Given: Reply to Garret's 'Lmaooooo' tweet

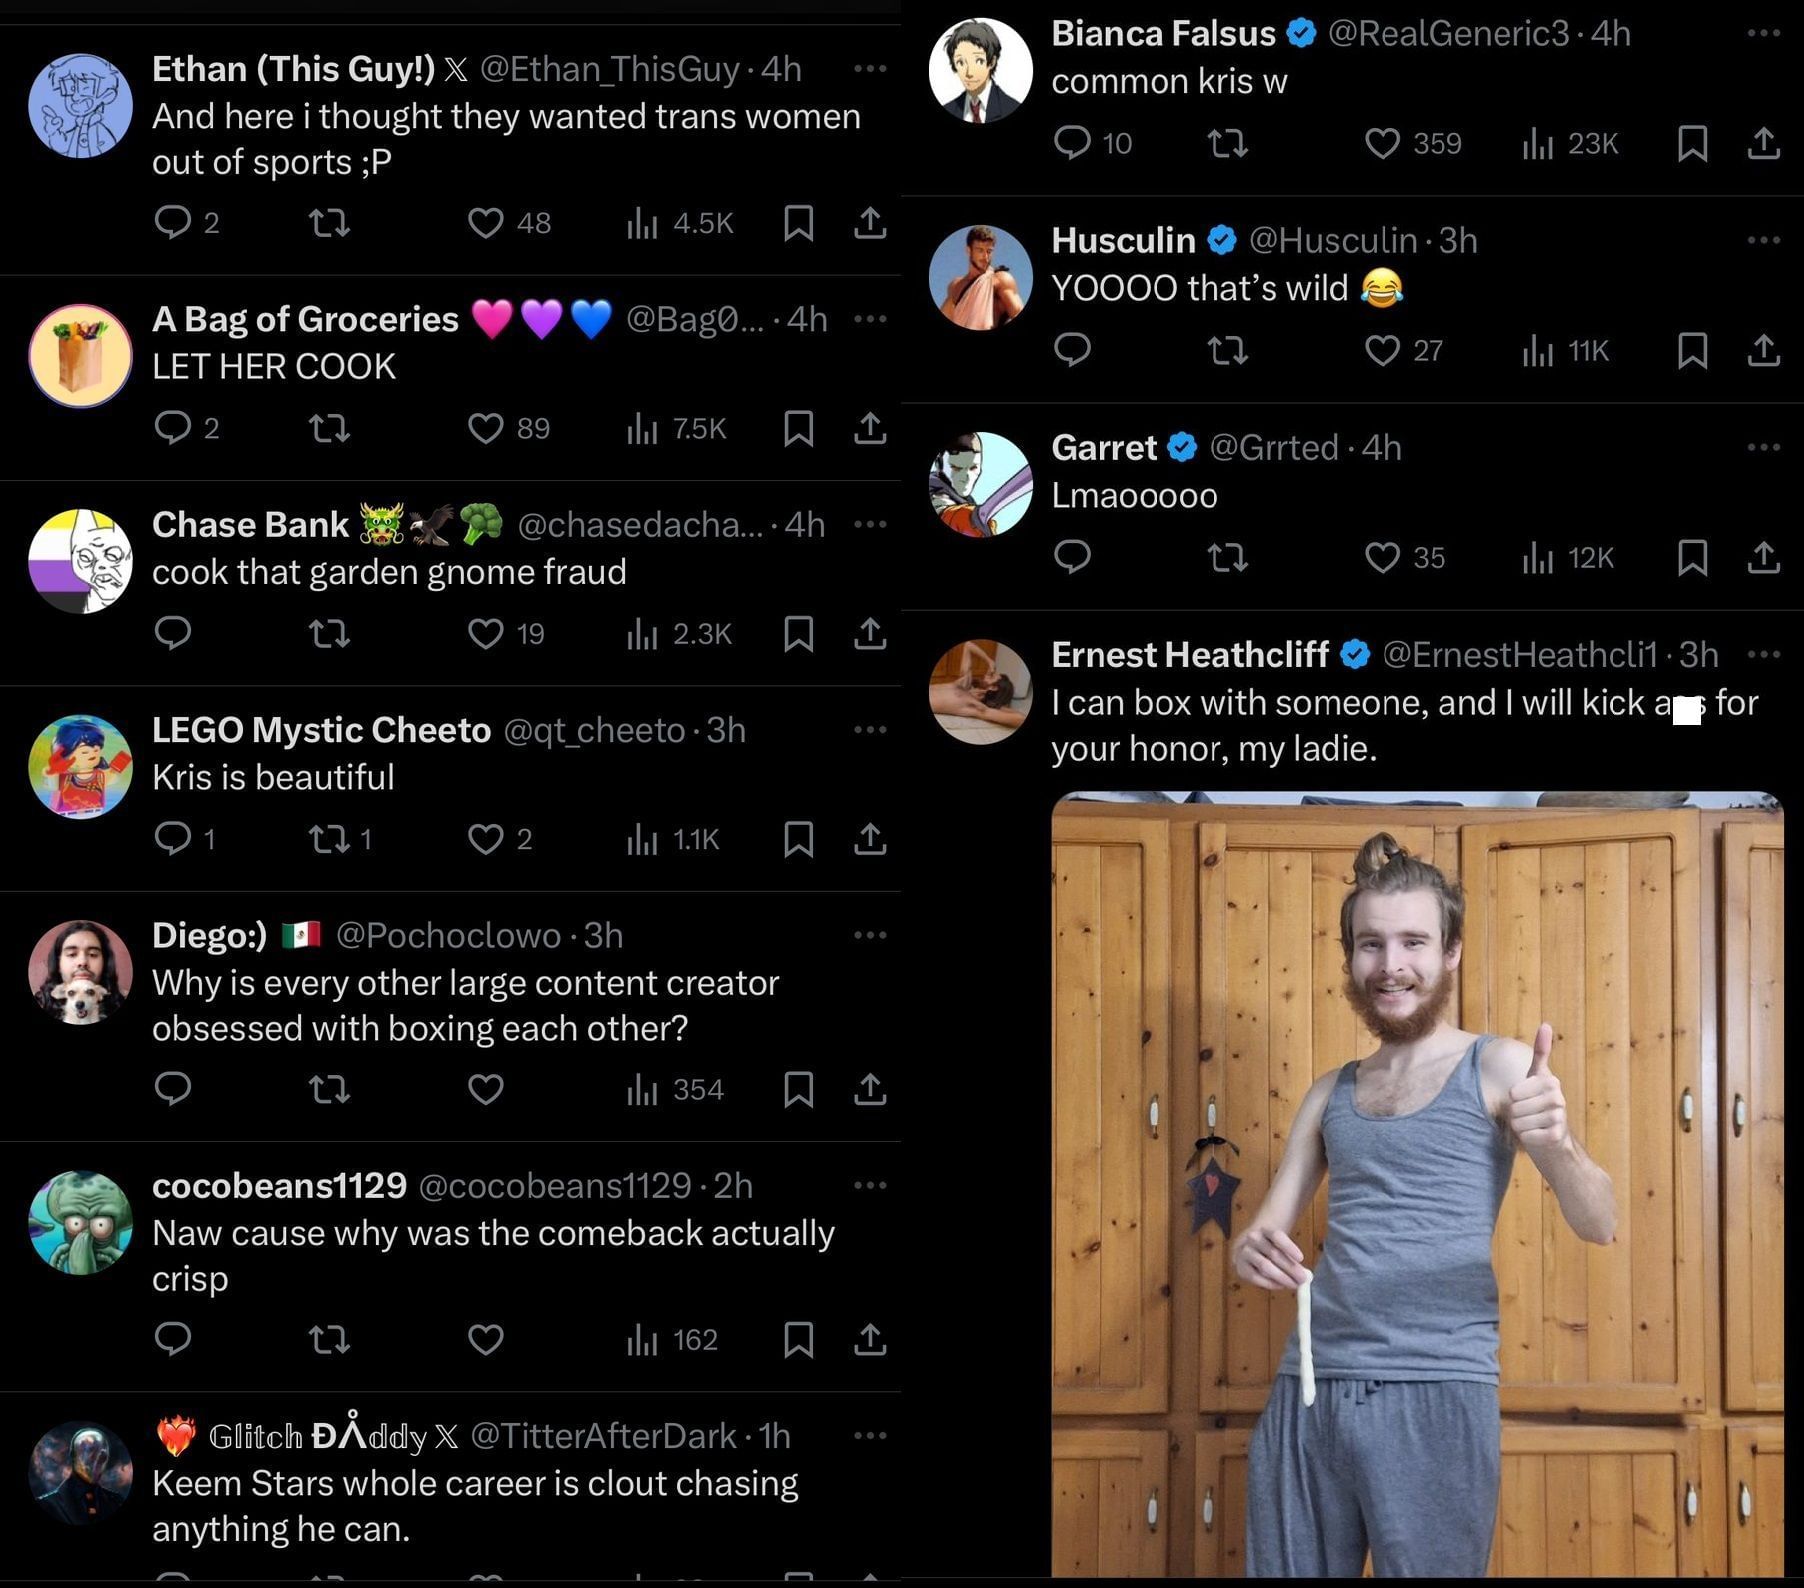Looking at the screenshot, I should point(1072,557).
